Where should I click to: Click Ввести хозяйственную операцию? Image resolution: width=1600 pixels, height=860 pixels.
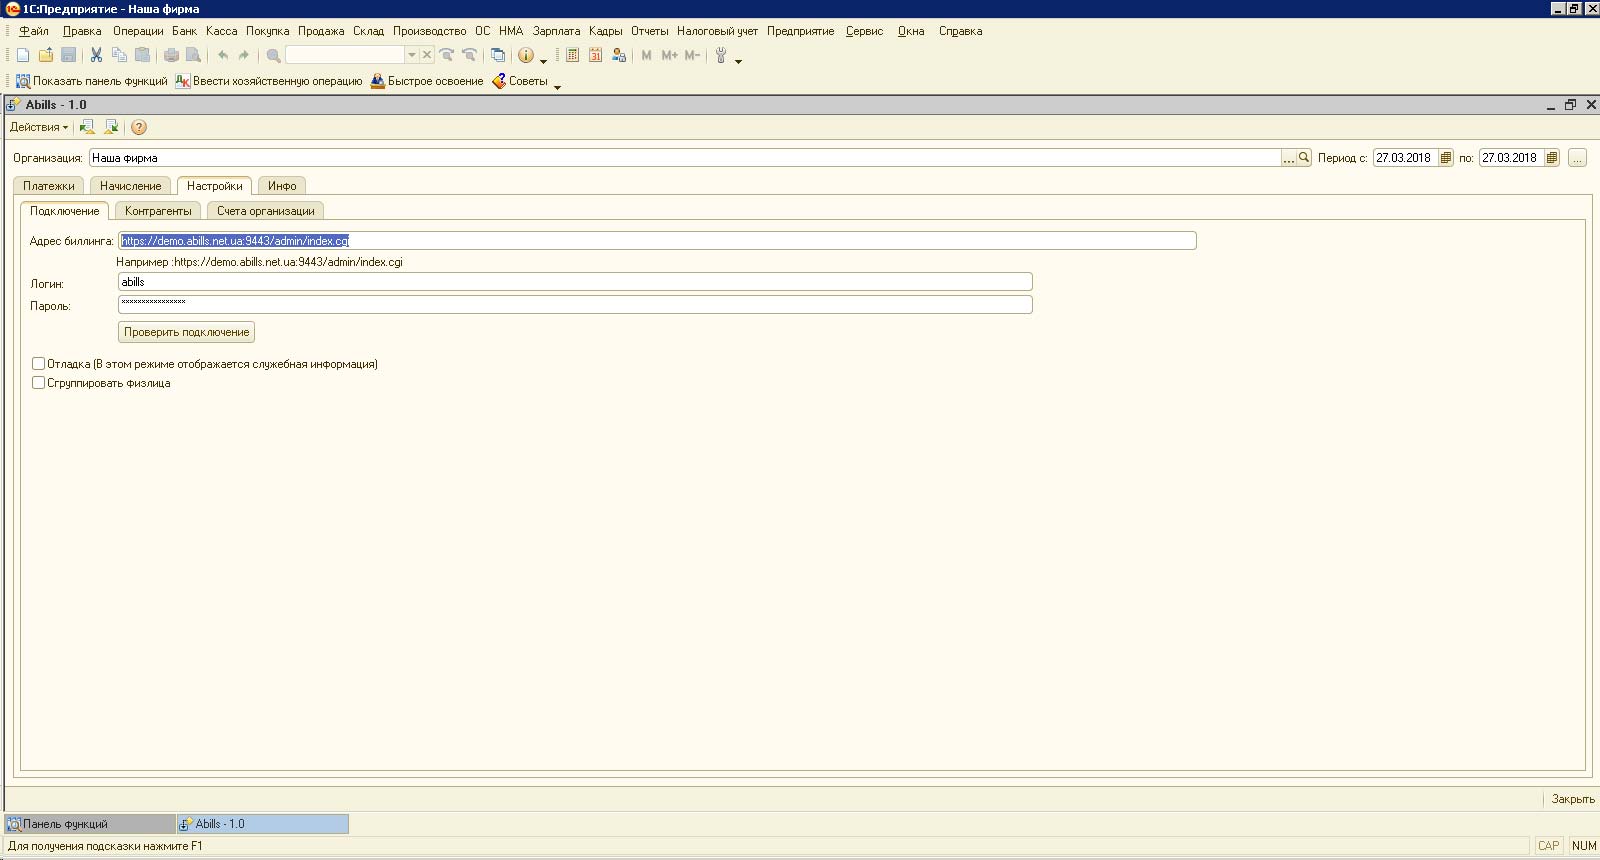tap(269, 81)
